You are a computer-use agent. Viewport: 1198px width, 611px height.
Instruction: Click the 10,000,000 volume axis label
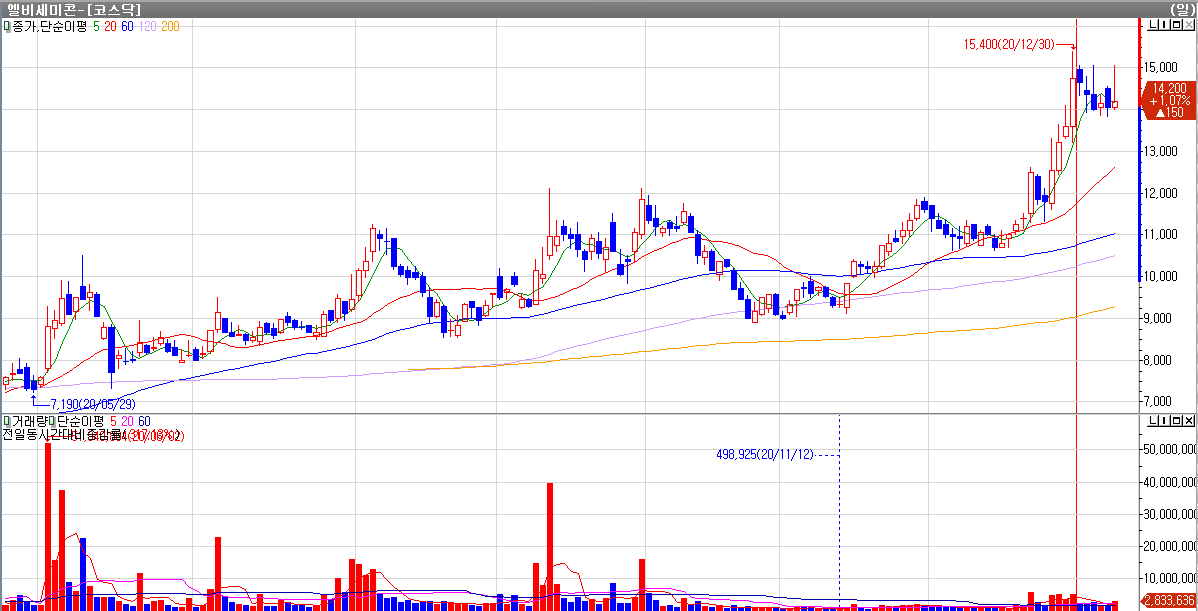(1169, 579)
